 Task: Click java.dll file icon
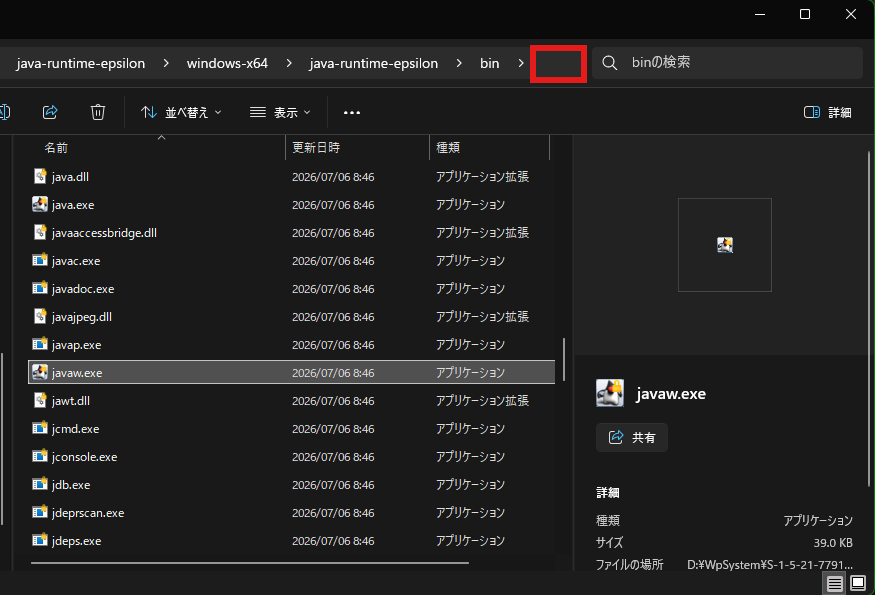(40, 176)
